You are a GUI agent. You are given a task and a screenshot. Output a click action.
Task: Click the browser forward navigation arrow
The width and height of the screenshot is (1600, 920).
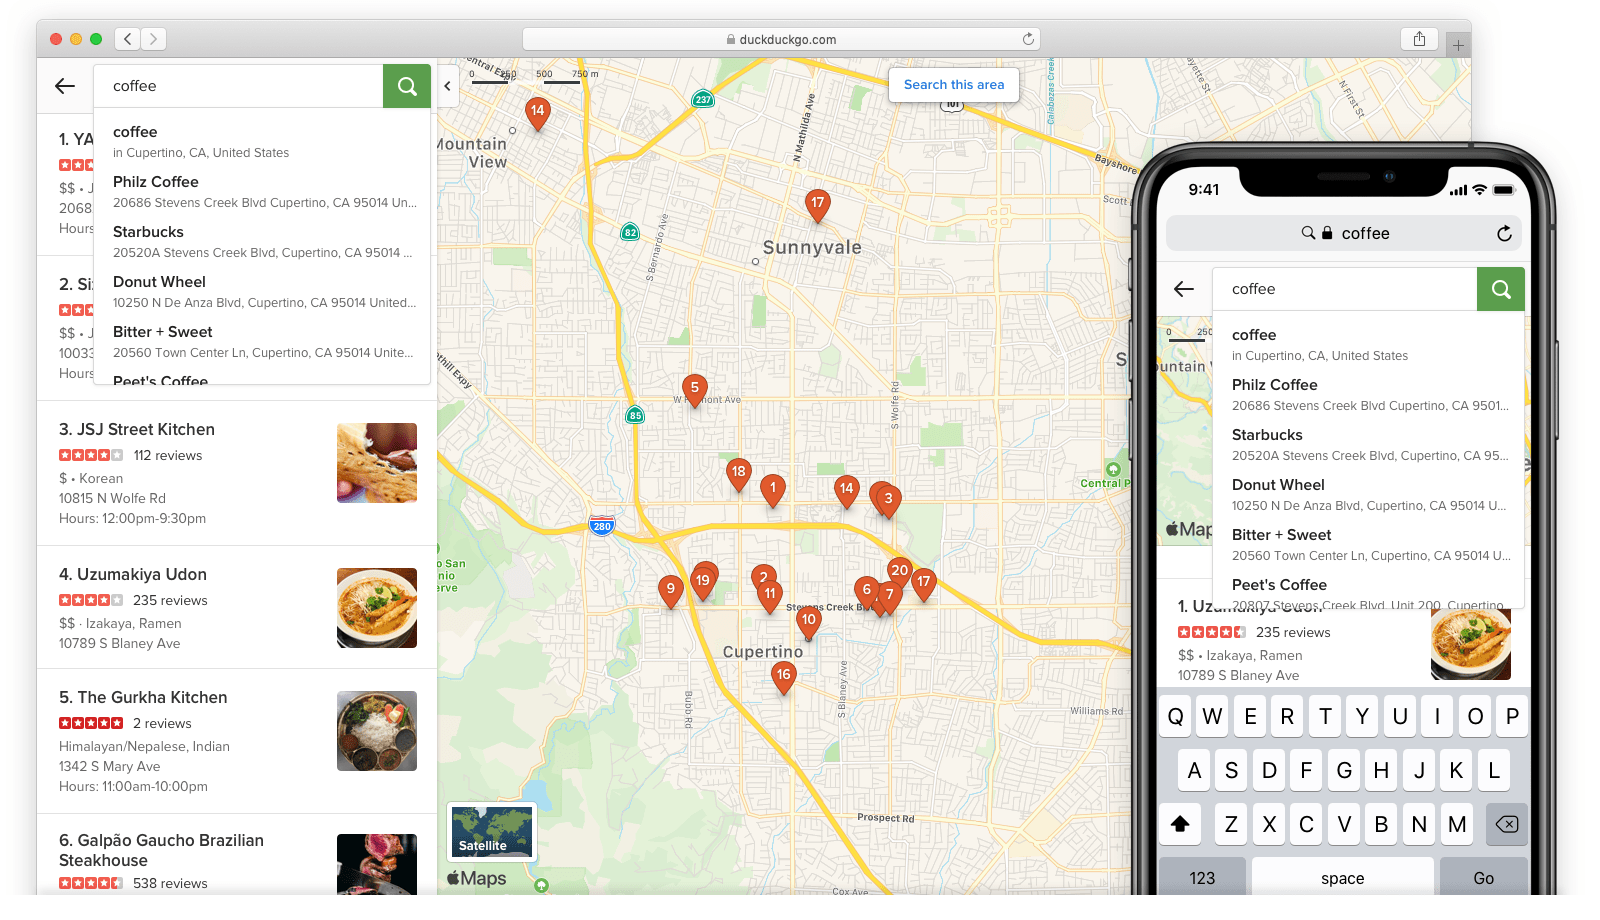click(x=154, y=38)
